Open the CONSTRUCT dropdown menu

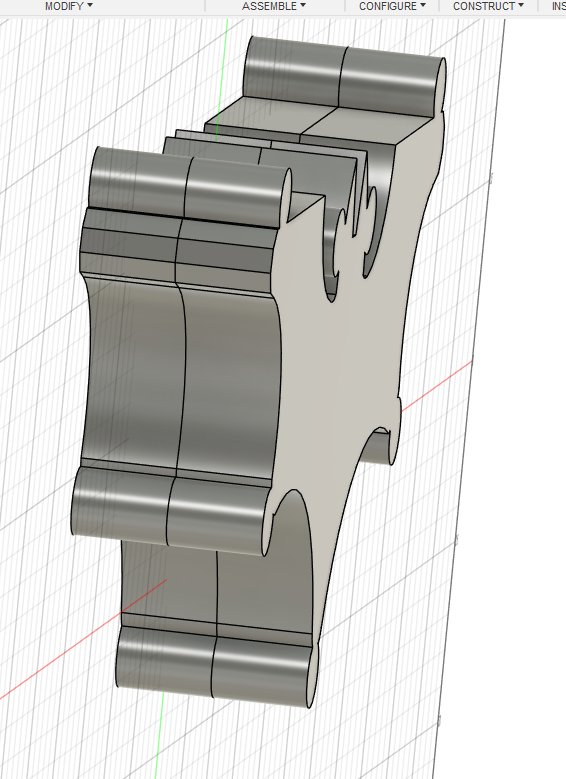point(488,6)
